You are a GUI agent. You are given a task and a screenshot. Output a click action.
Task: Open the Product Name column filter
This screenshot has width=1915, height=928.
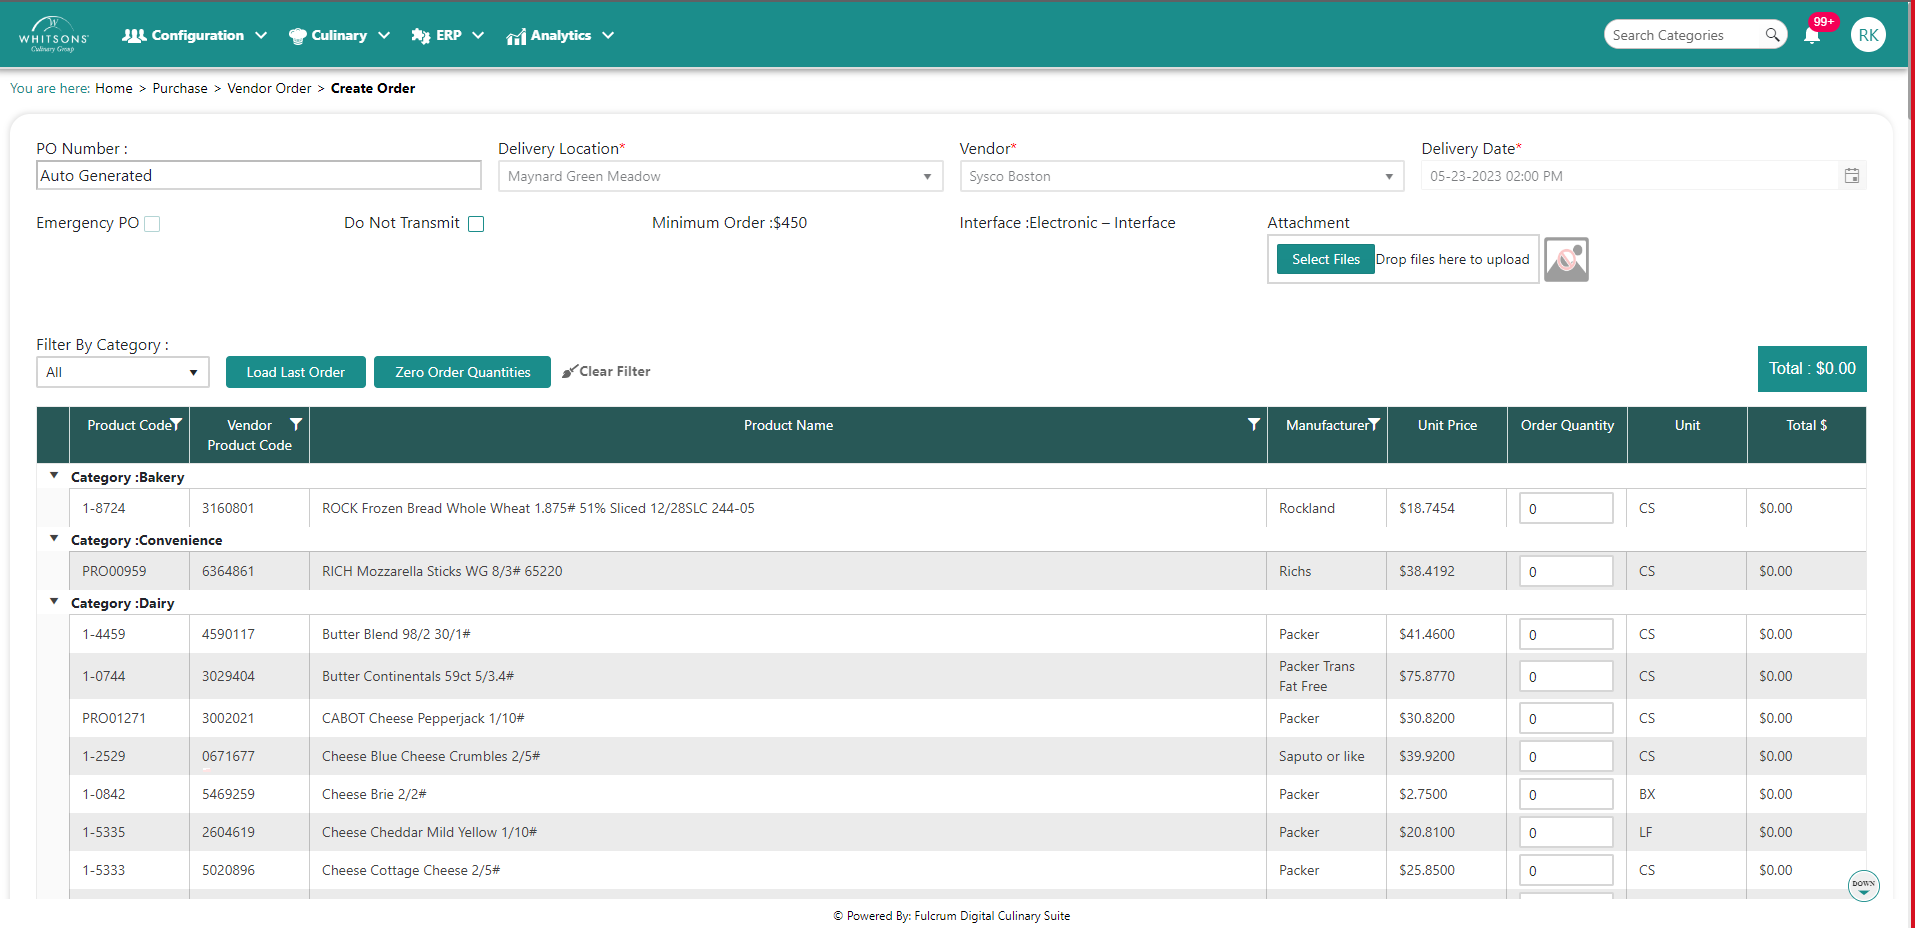pyautogui.click(x=1253, y=425)
